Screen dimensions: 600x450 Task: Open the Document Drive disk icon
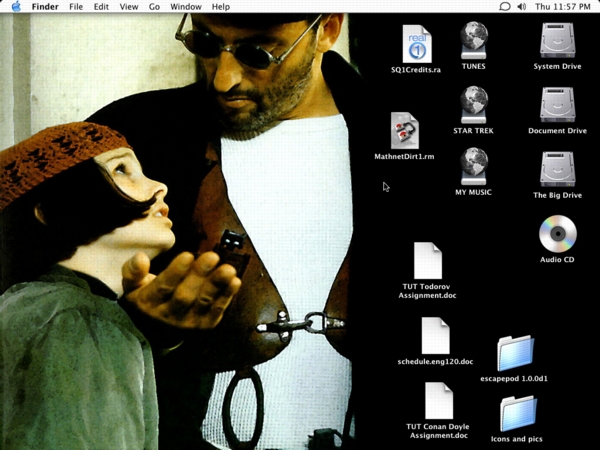(x=557, y=105)
